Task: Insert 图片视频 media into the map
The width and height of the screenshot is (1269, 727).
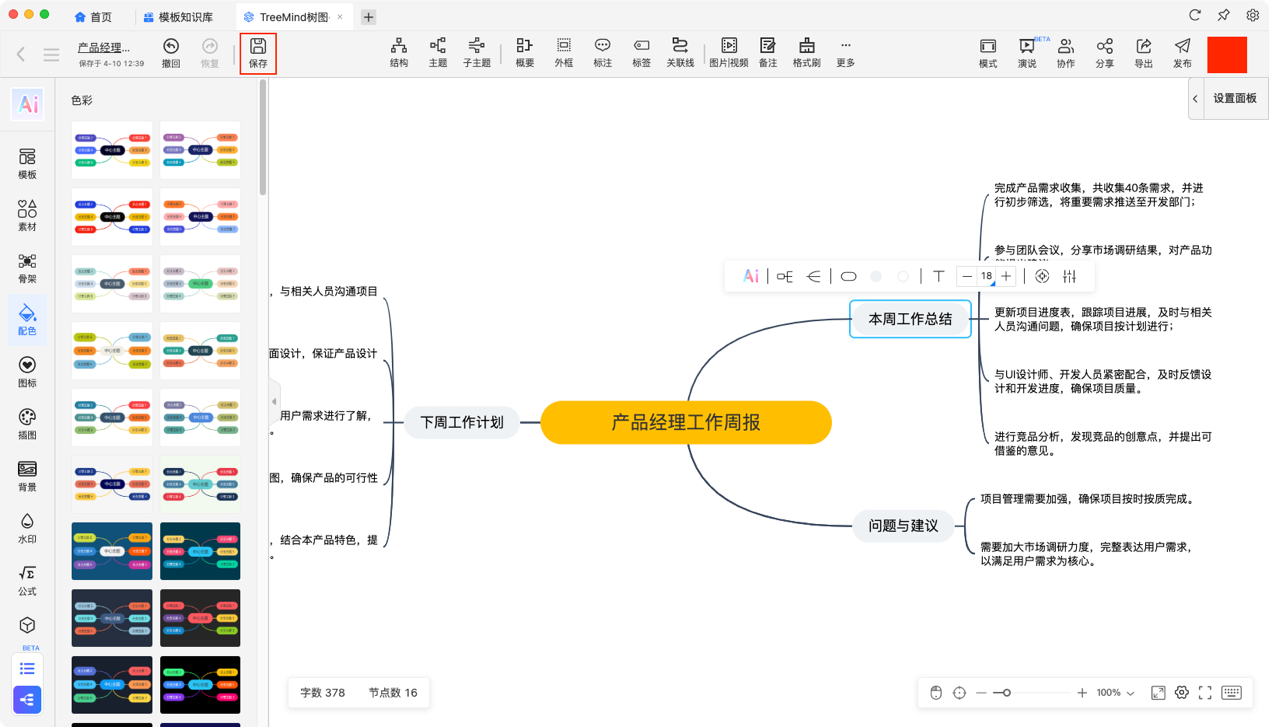Action: (729, 52)
